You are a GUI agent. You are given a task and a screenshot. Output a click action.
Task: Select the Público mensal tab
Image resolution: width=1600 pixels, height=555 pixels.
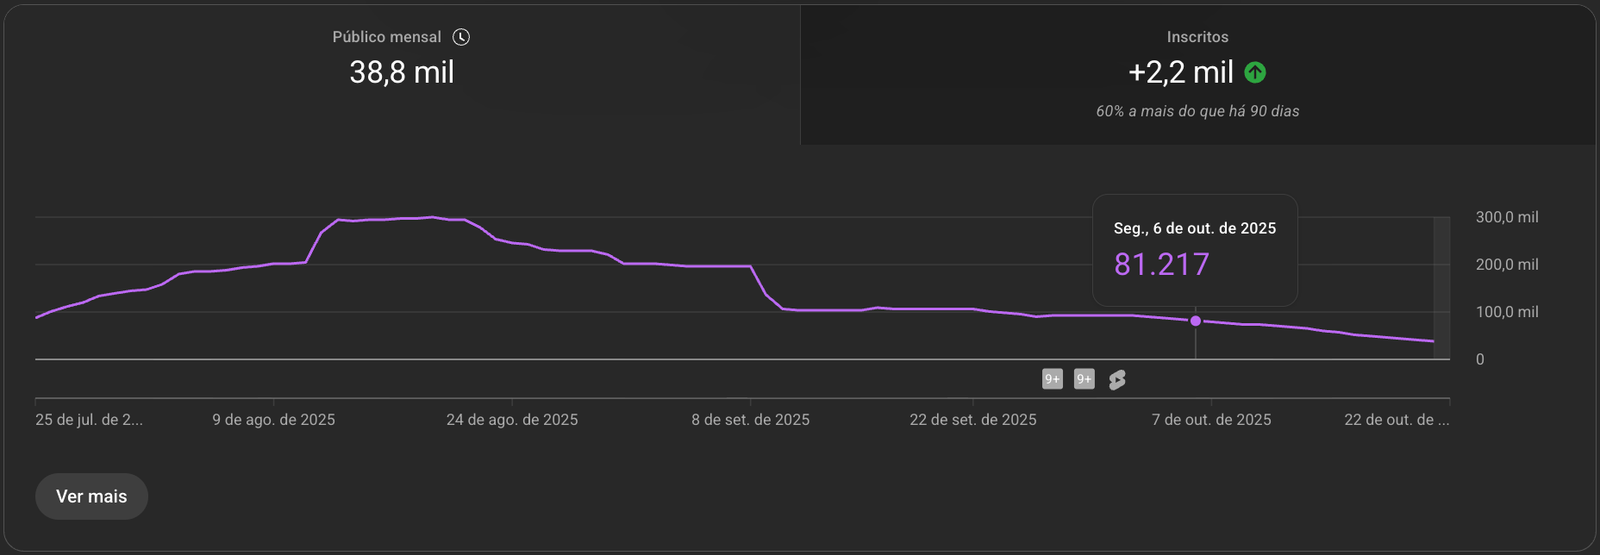coord(401,75)
